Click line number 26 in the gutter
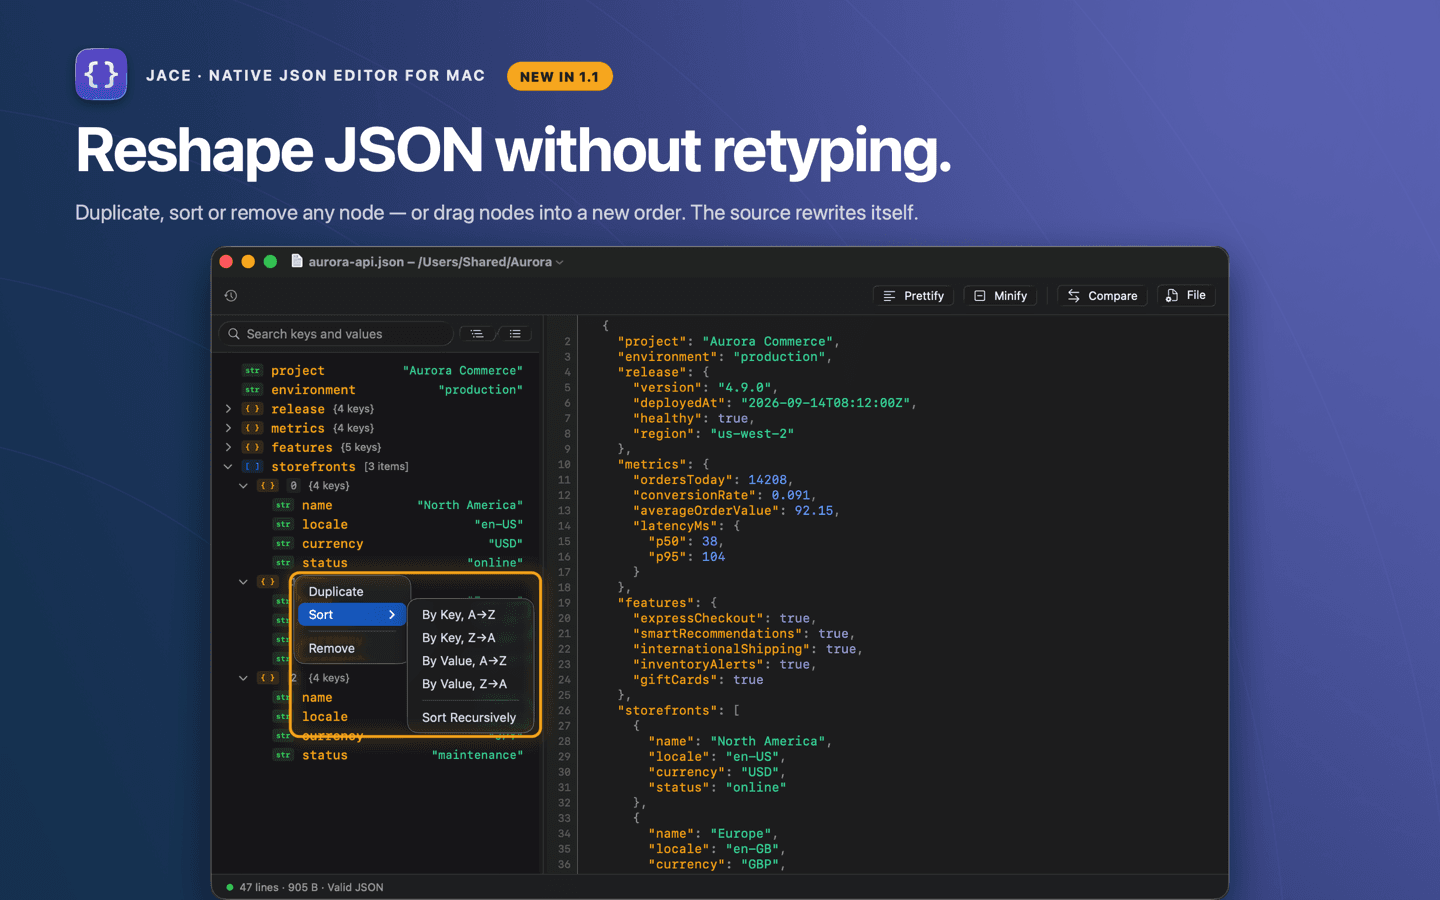Screen dimensions: 1440x900 [564, 711]
